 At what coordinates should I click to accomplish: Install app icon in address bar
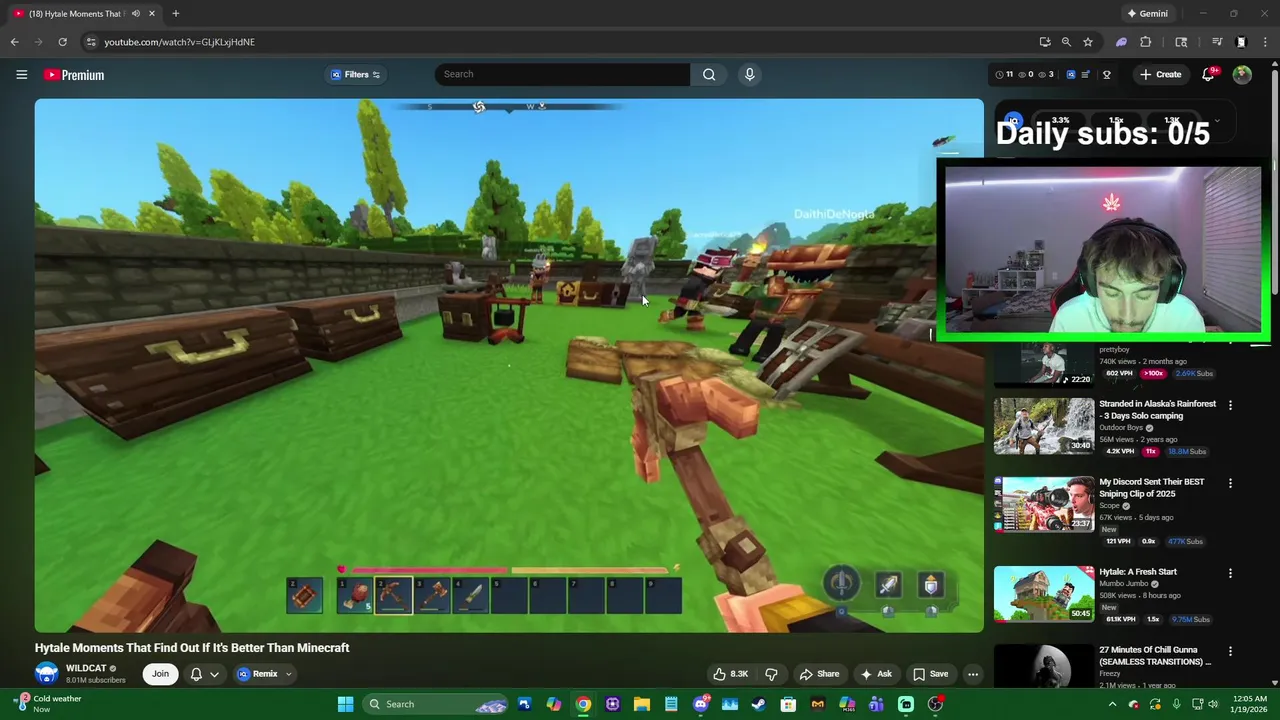click(x=1045, y=42)
